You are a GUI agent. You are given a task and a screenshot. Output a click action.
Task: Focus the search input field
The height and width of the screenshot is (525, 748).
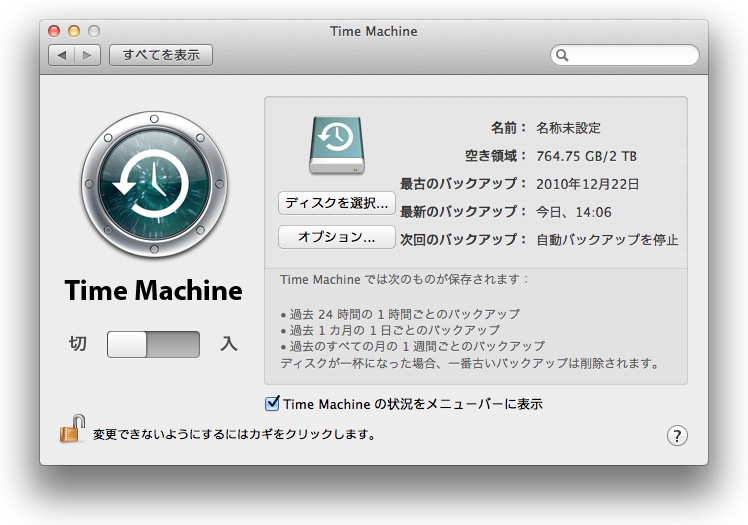(x=630, y=56)
